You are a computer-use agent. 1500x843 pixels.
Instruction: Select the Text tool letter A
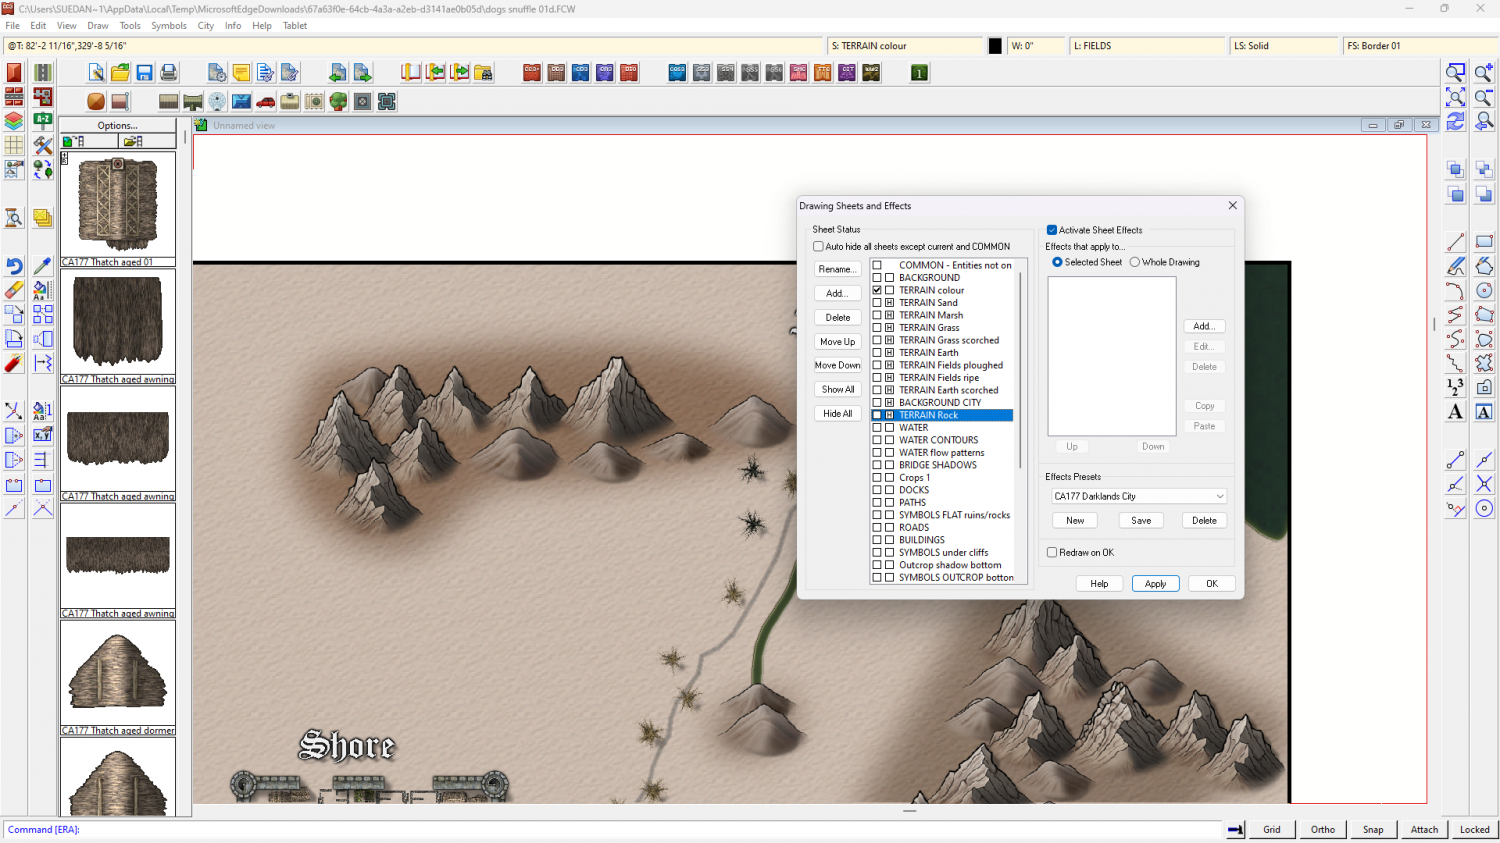(1456, 412)
